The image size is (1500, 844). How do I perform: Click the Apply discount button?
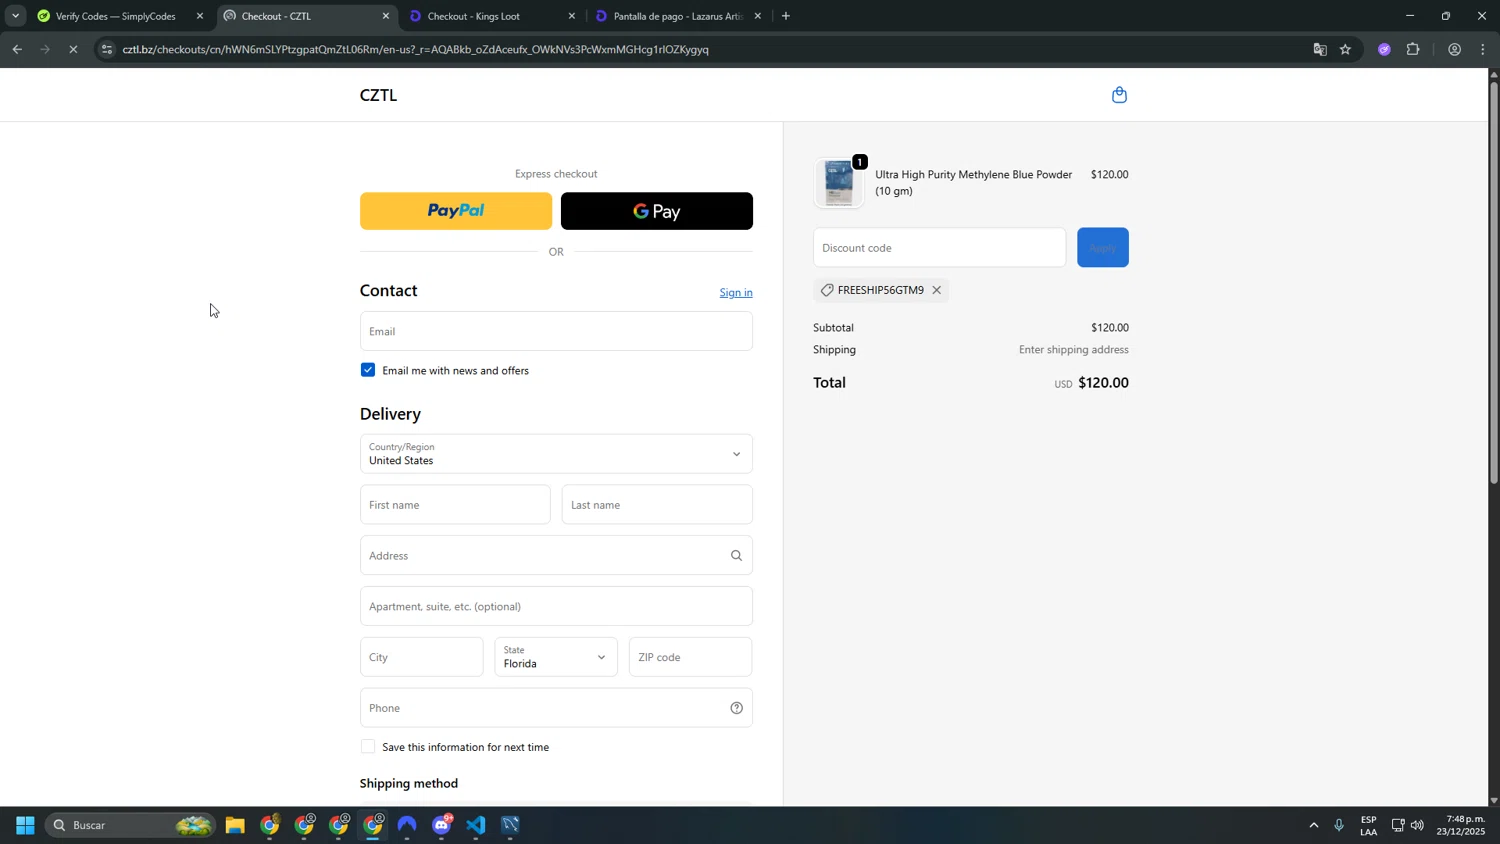1103,248
